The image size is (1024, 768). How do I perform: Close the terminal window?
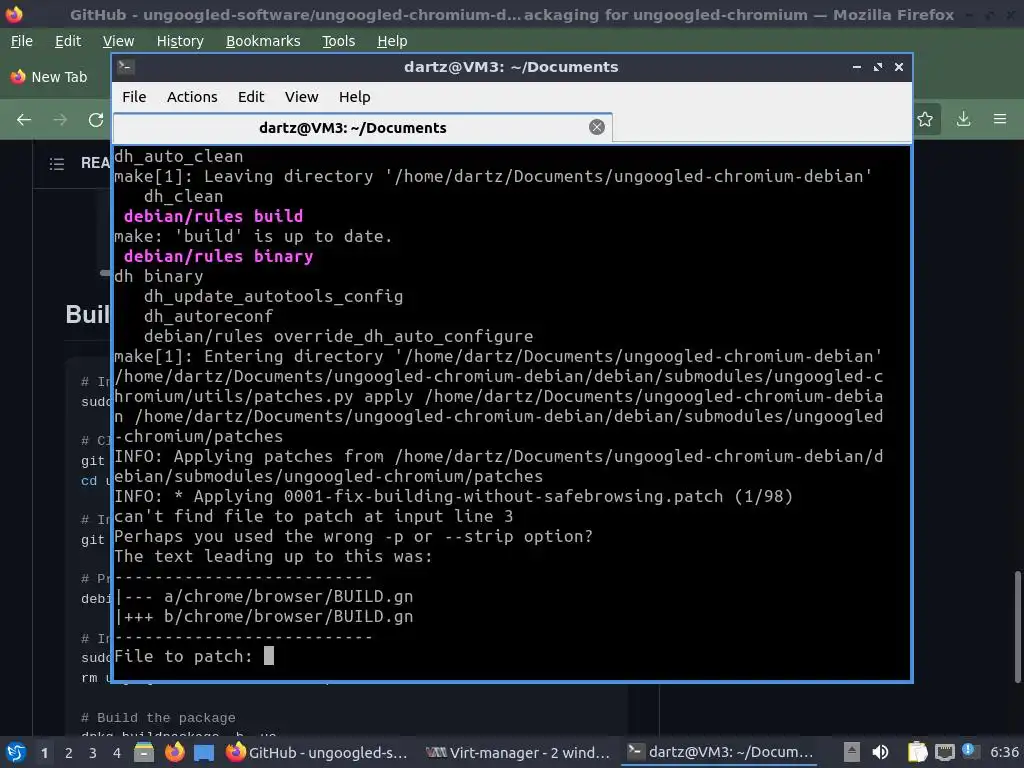pos(899,67)
